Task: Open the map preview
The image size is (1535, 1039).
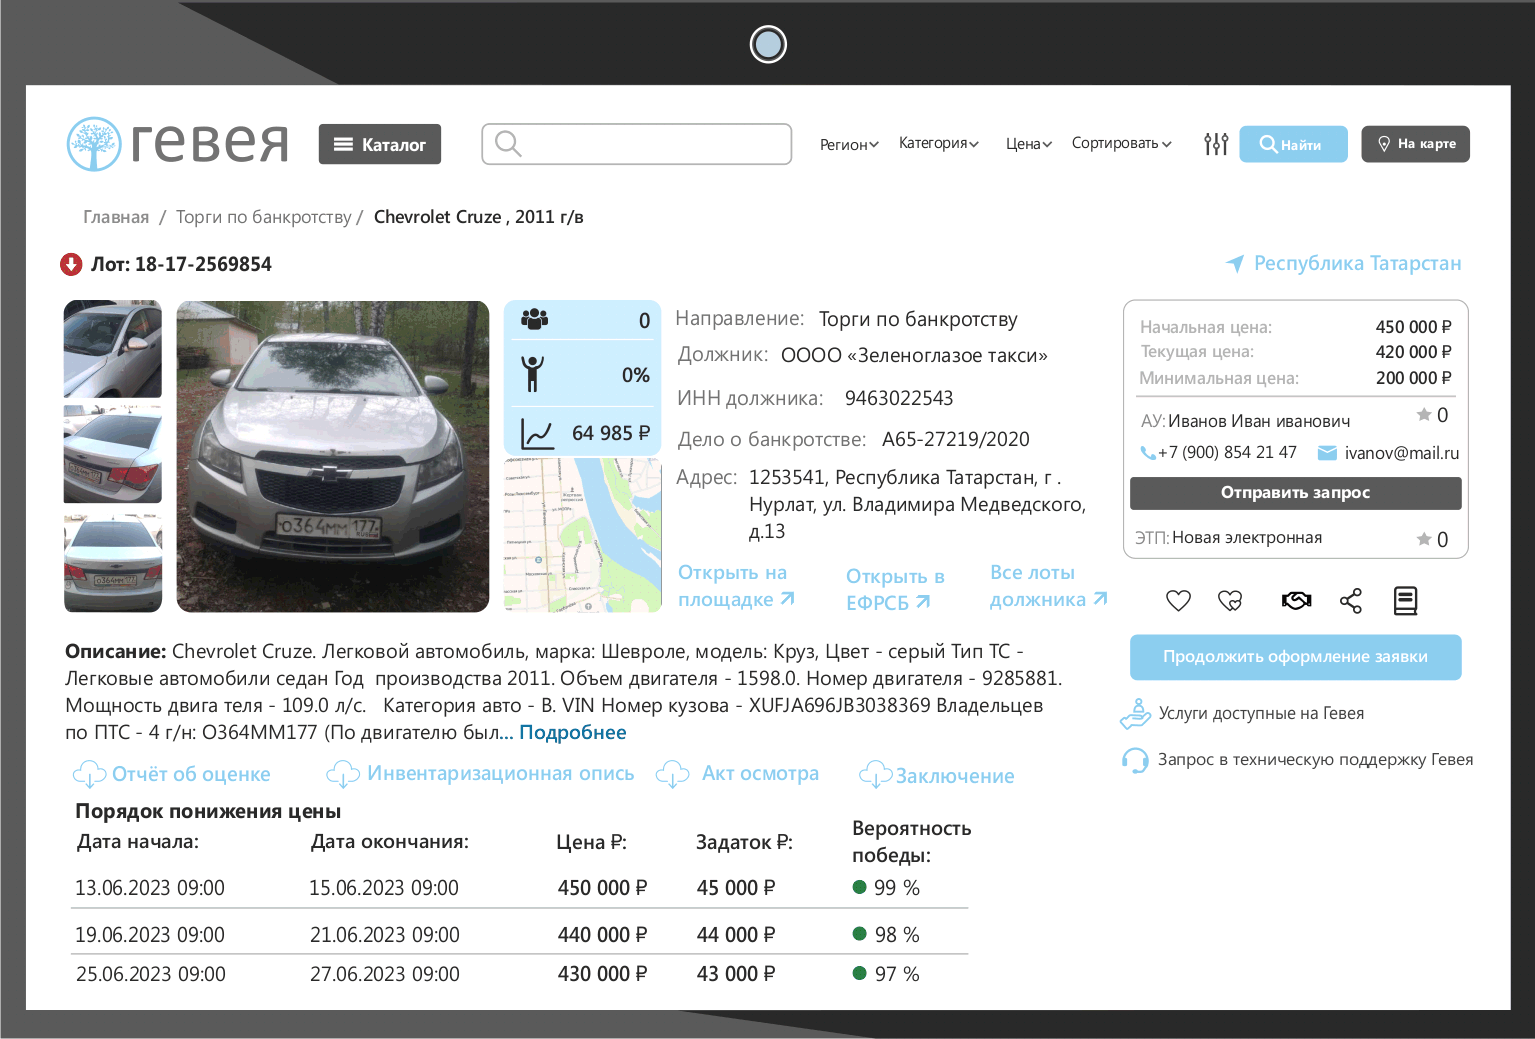Action: [x=583, y=535]
